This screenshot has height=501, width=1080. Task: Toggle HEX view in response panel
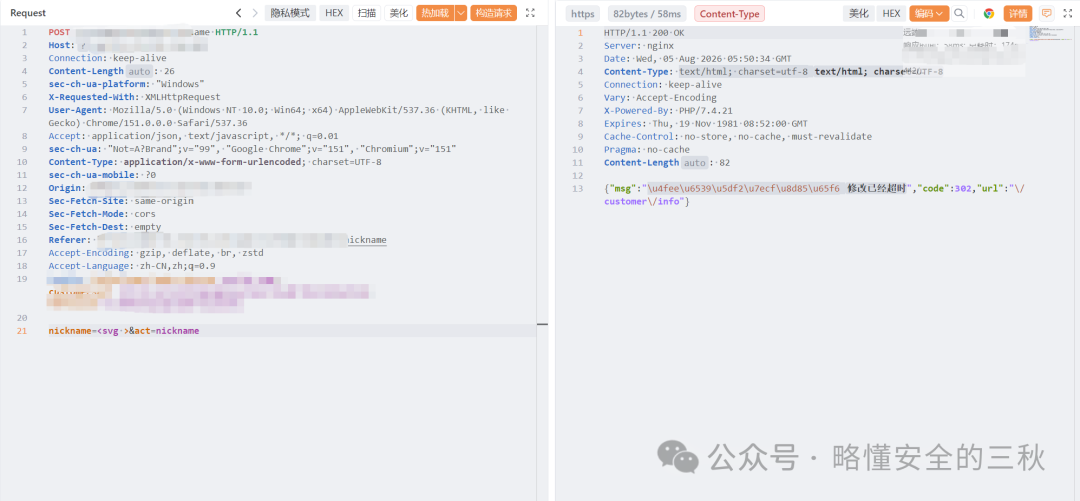pyautogui.click(x=891, y=14)
